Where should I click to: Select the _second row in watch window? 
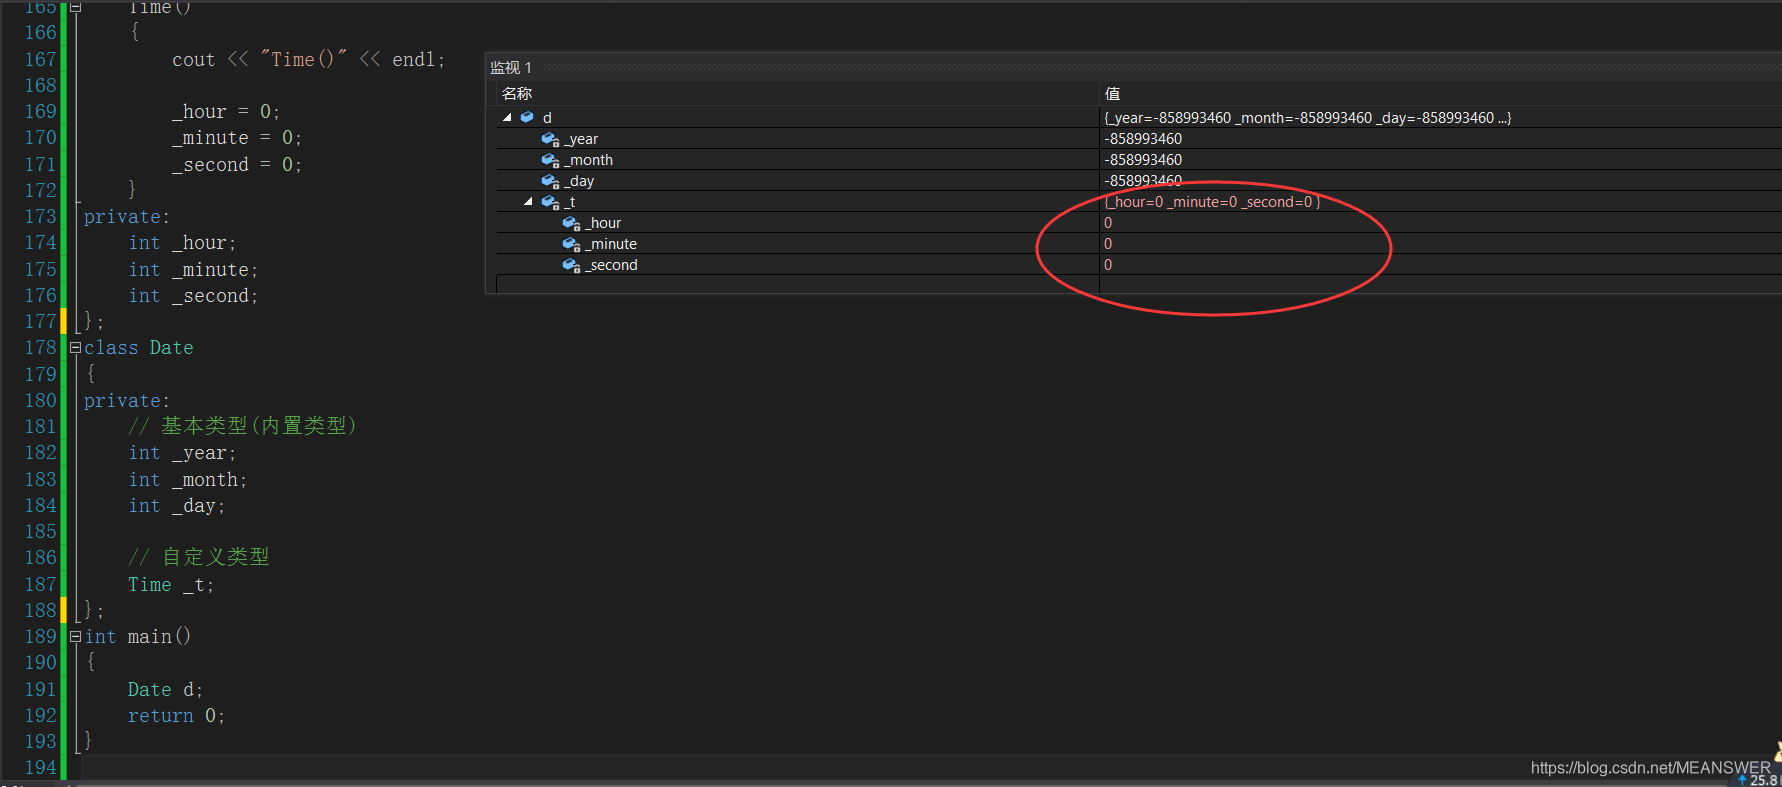coord(1139,265)
